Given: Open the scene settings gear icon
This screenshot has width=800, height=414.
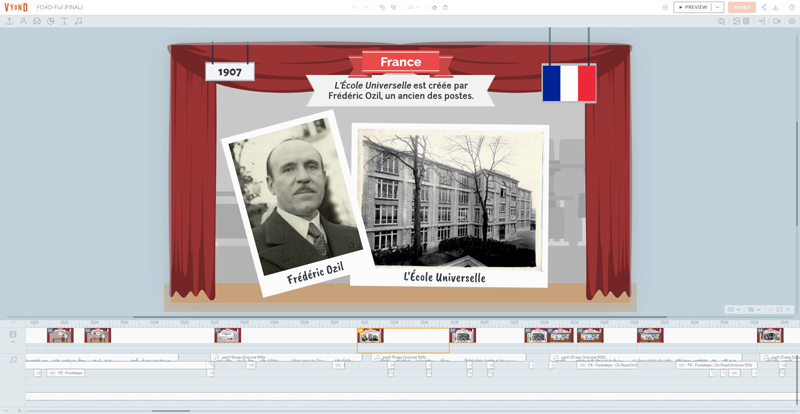Looking at the screenshot, I should pos(792,21).
